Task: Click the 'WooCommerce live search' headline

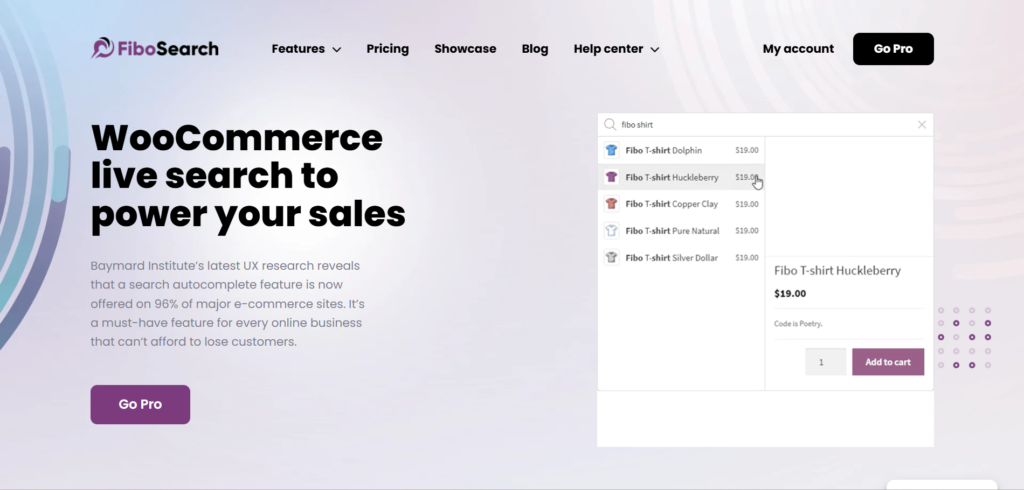Action: pos(248,176)
